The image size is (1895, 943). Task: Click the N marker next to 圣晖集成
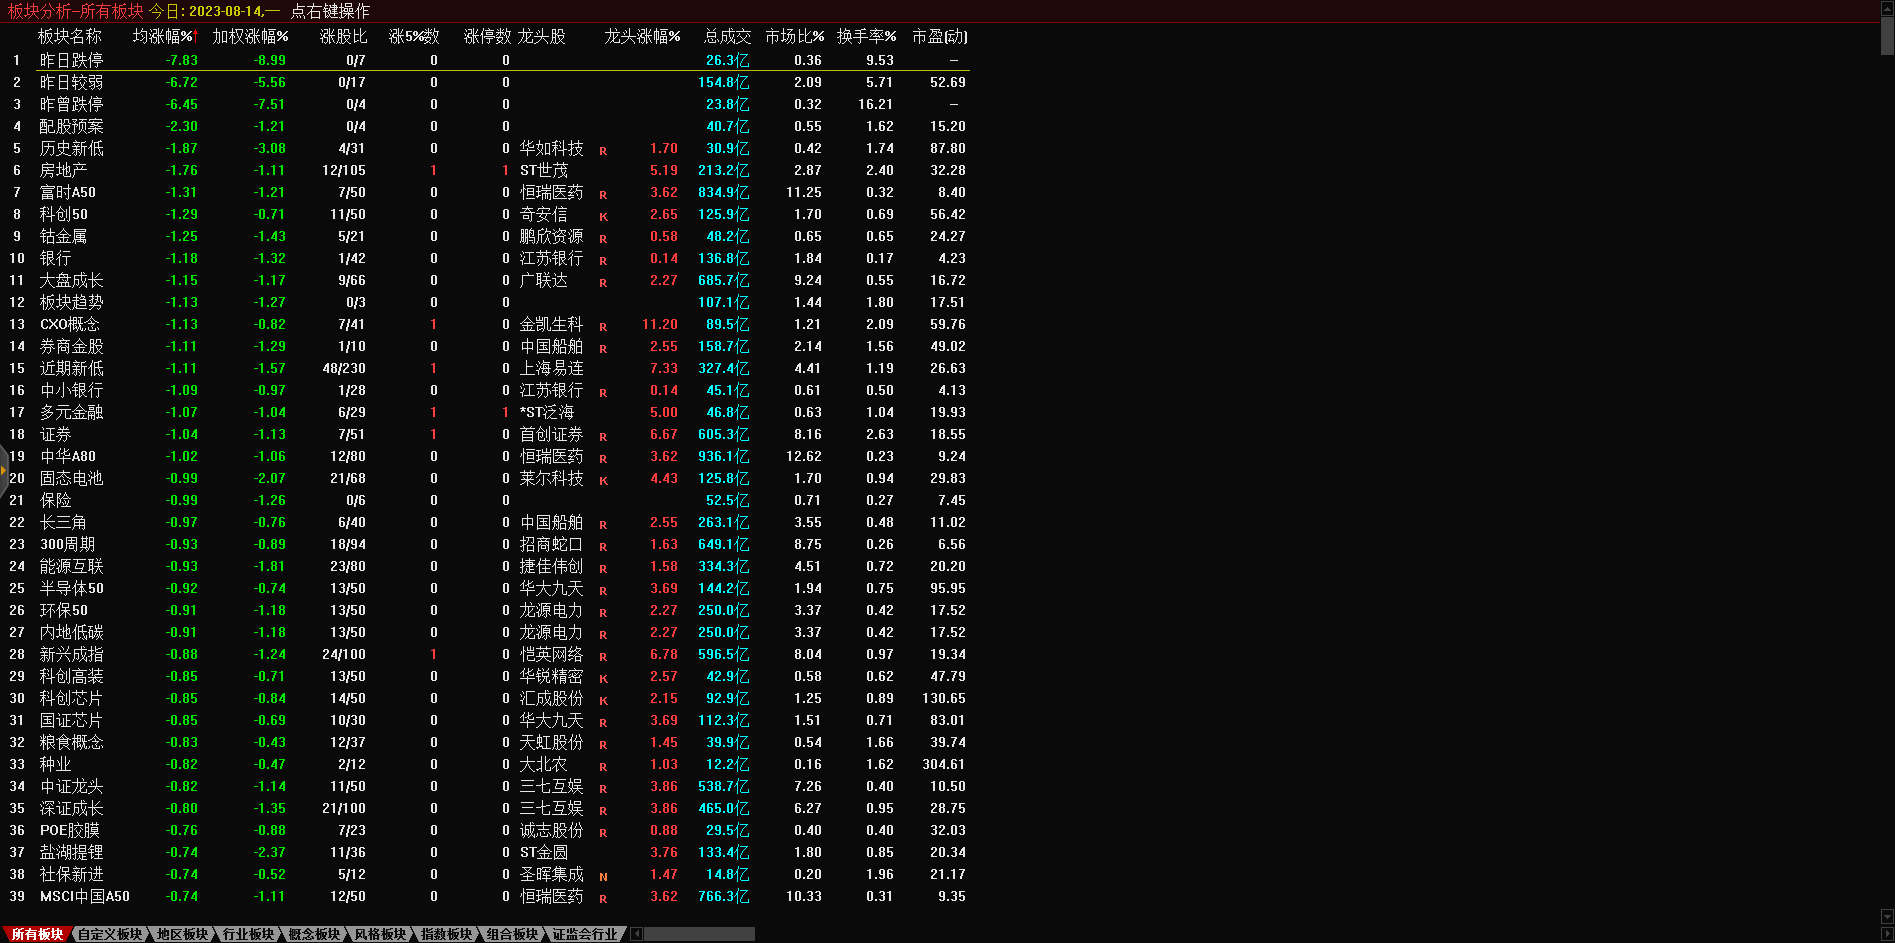coord(603,877)
